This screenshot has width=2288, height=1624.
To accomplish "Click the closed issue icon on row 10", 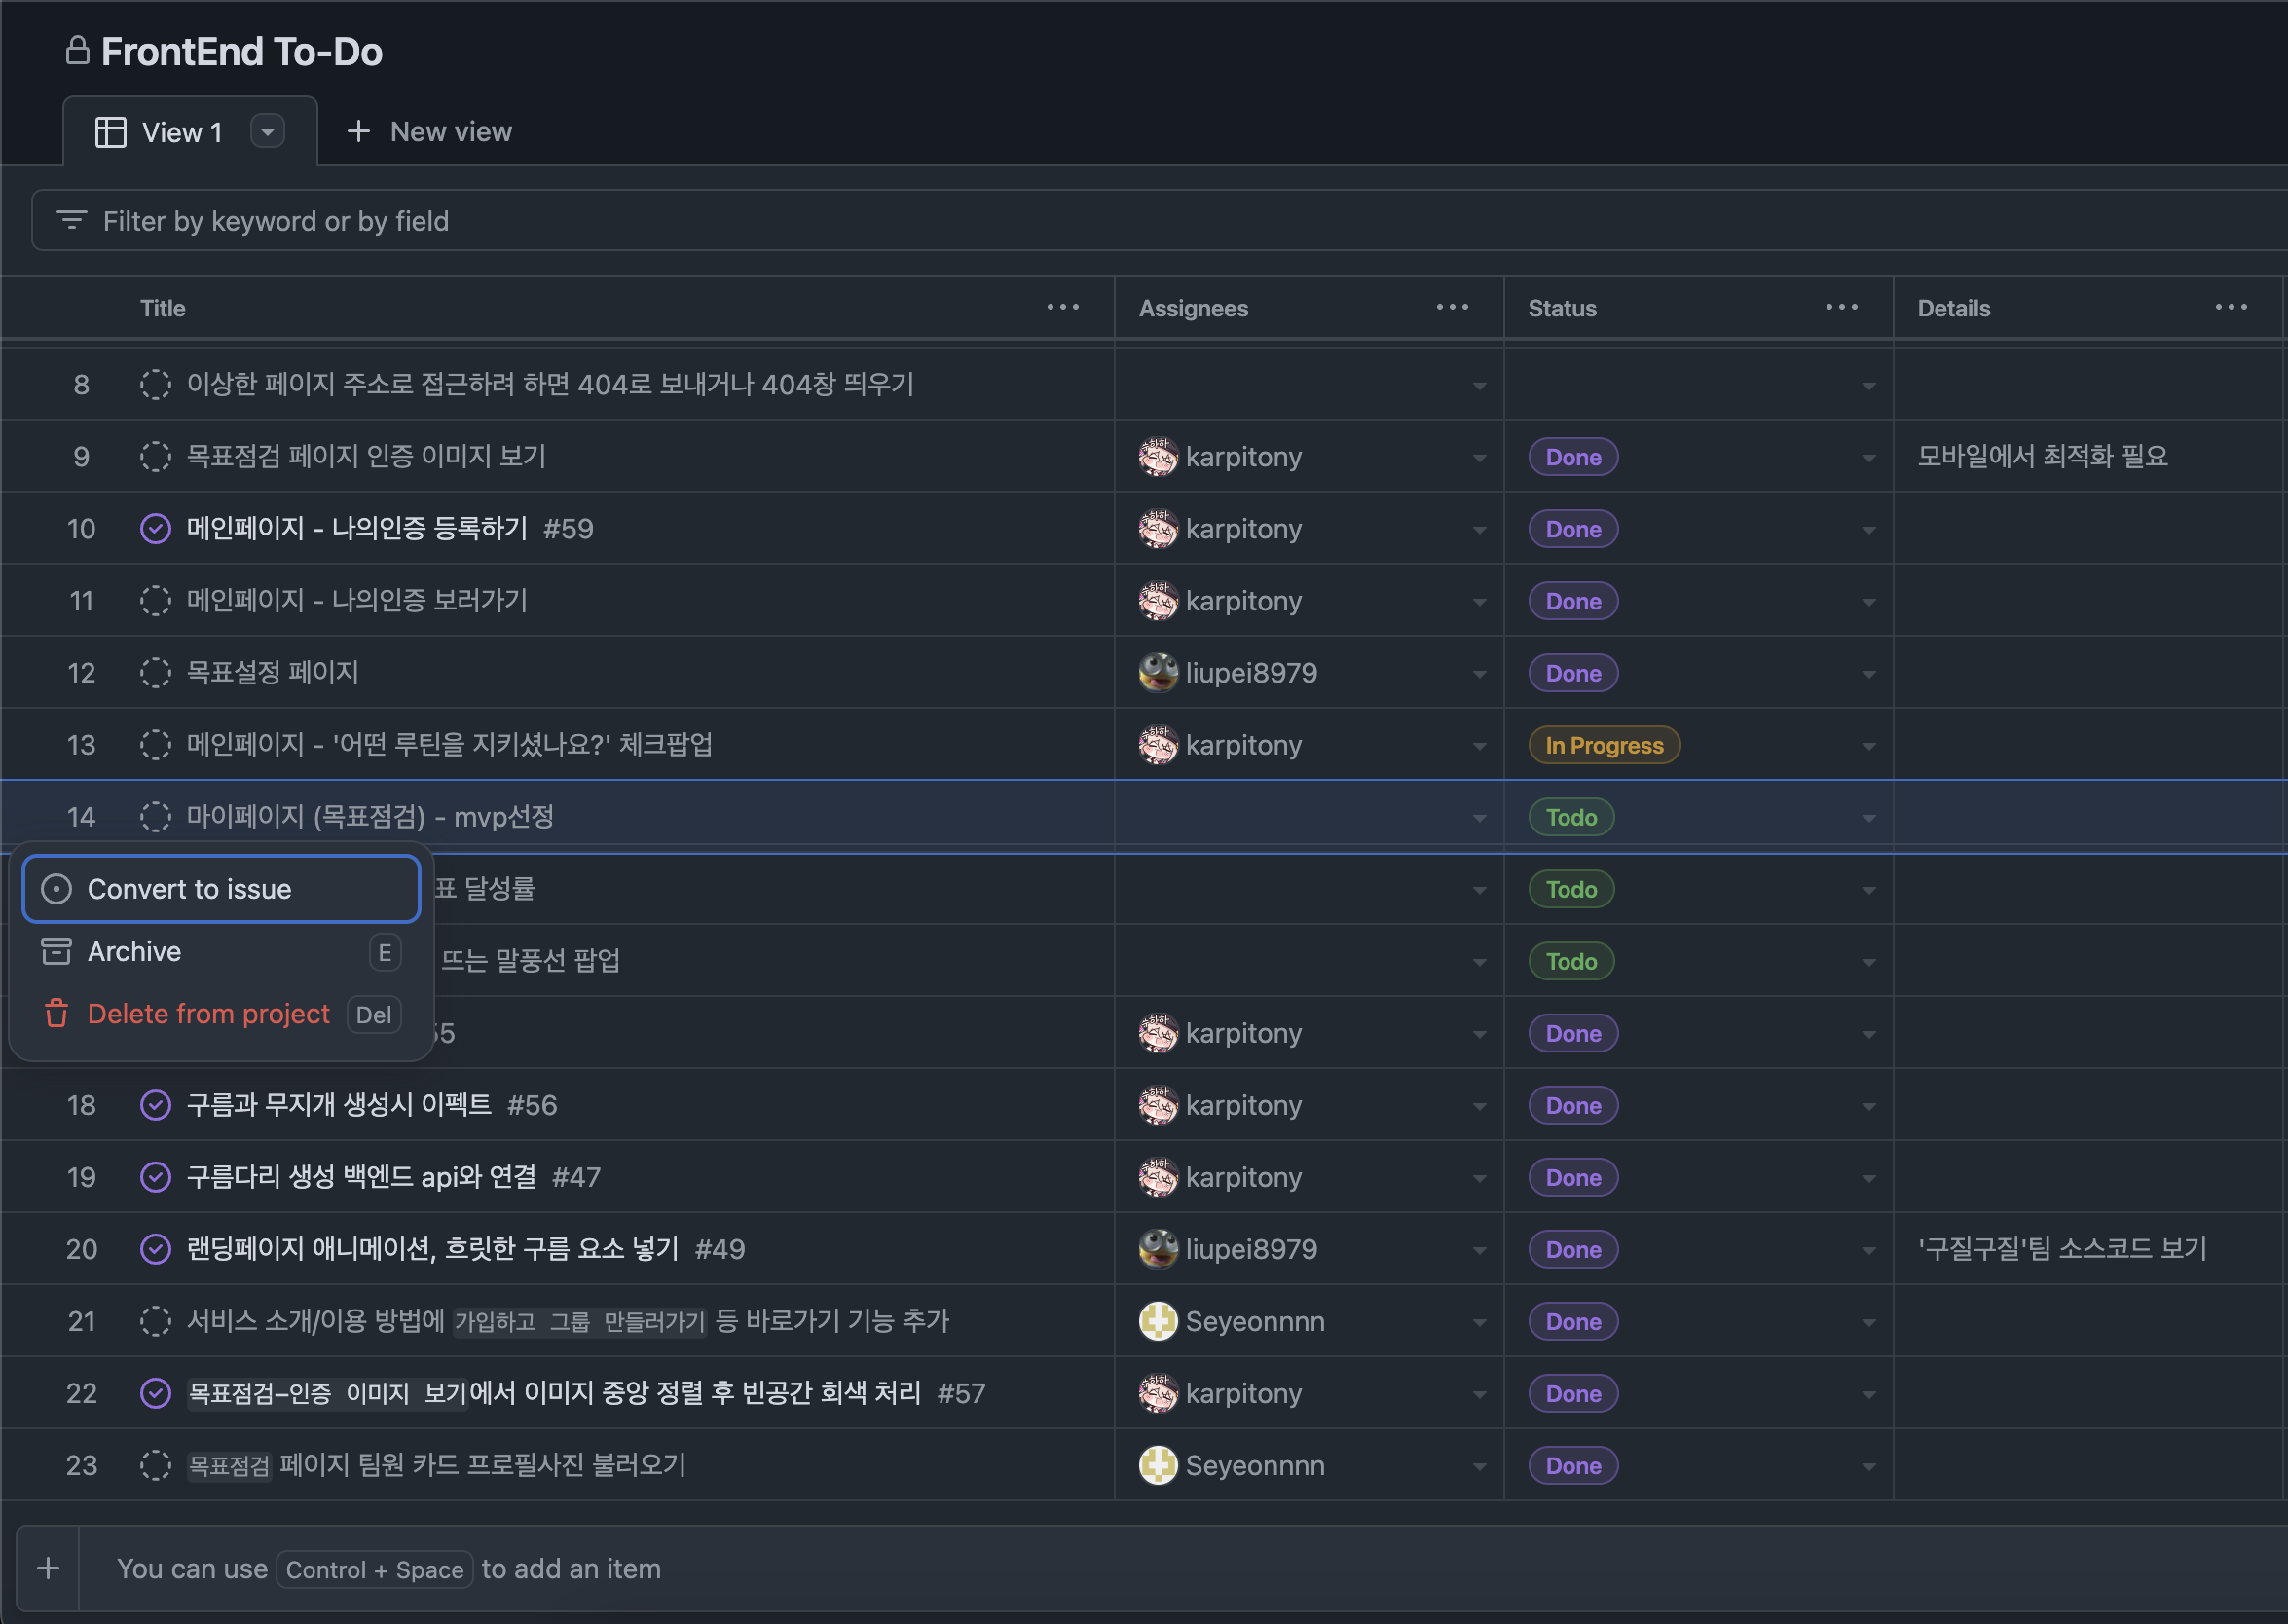I will [x=155, y=528].
